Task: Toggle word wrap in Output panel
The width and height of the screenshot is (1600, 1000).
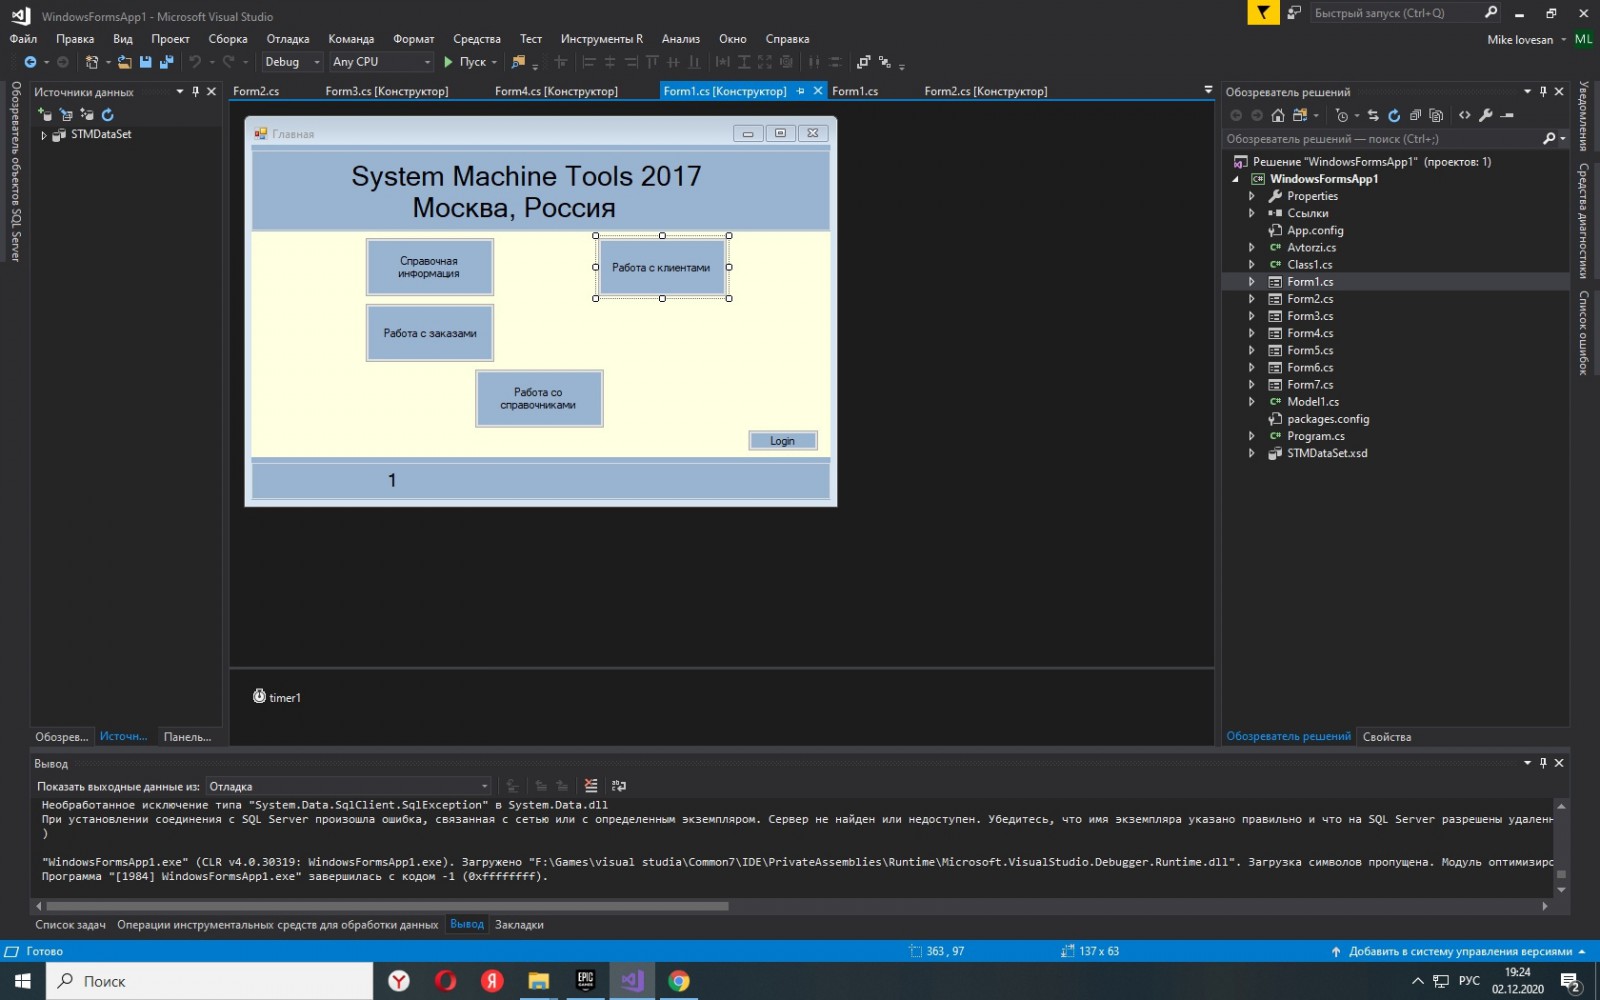Action: click(x=619, y=786)
